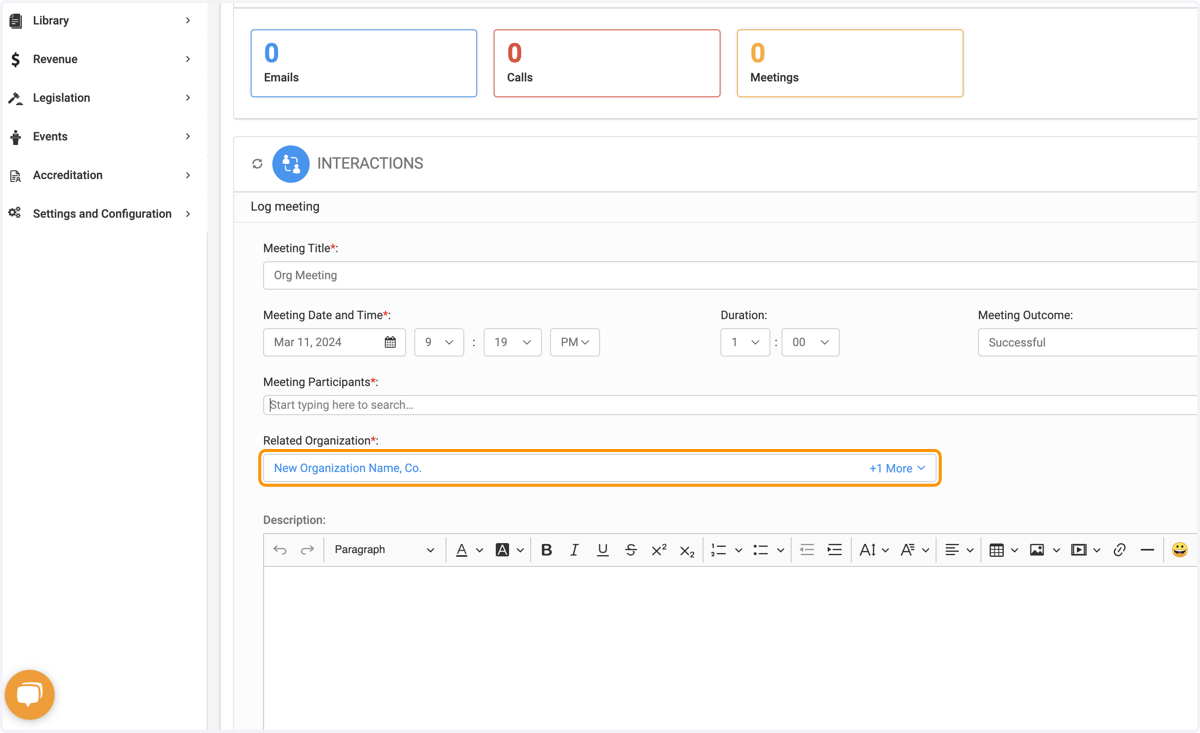Click the Meeting Outcome field
The image size is (1200, 733).
point(1088,342)
